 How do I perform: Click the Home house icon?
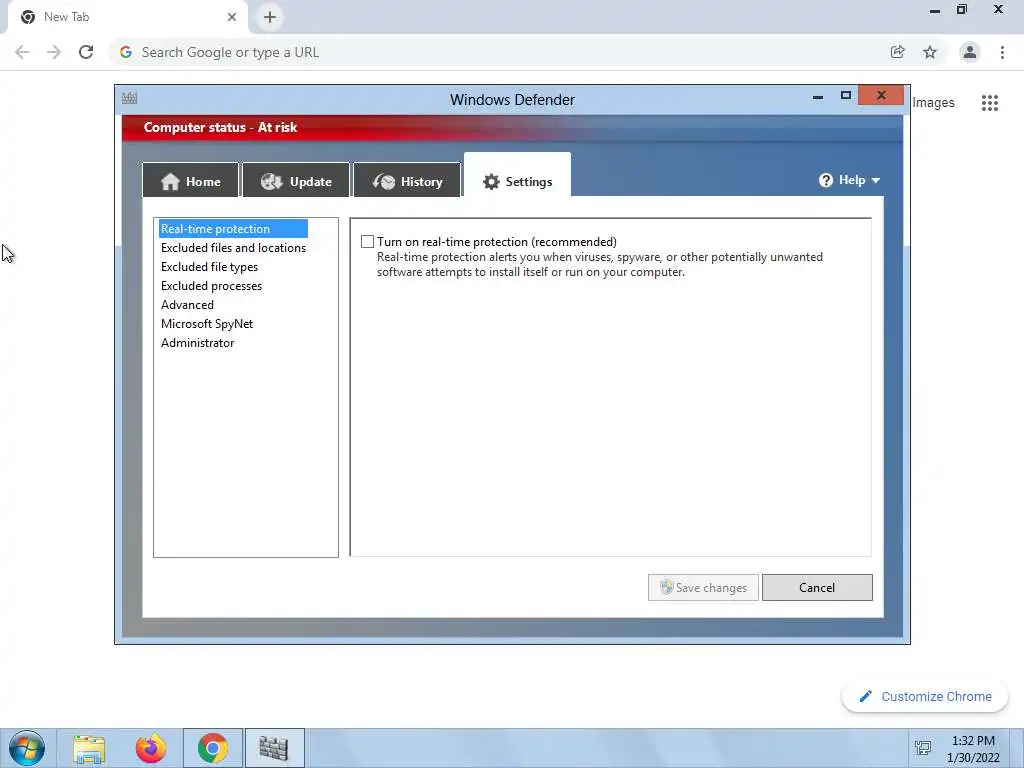(170, 181)
